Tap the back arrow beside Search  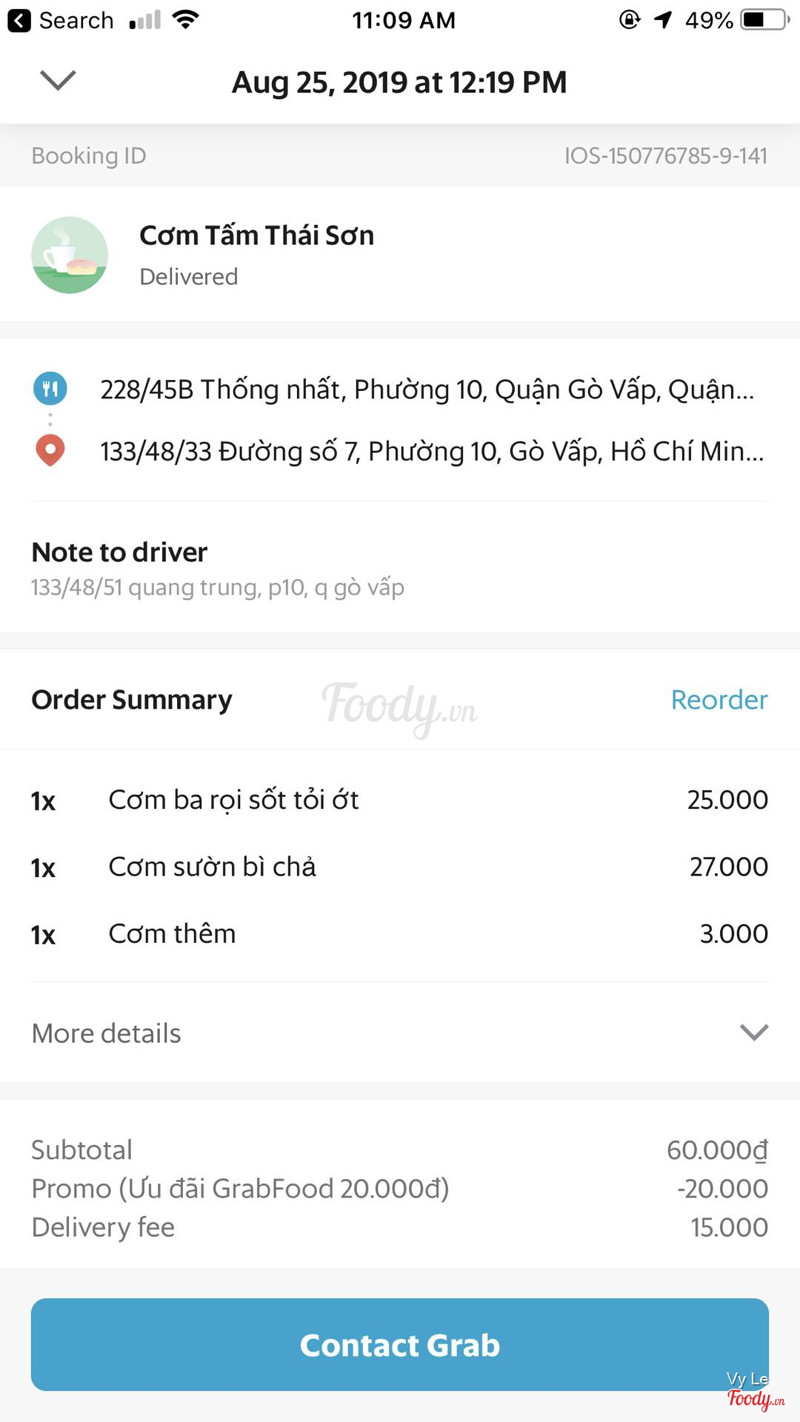tap(19, 20)
